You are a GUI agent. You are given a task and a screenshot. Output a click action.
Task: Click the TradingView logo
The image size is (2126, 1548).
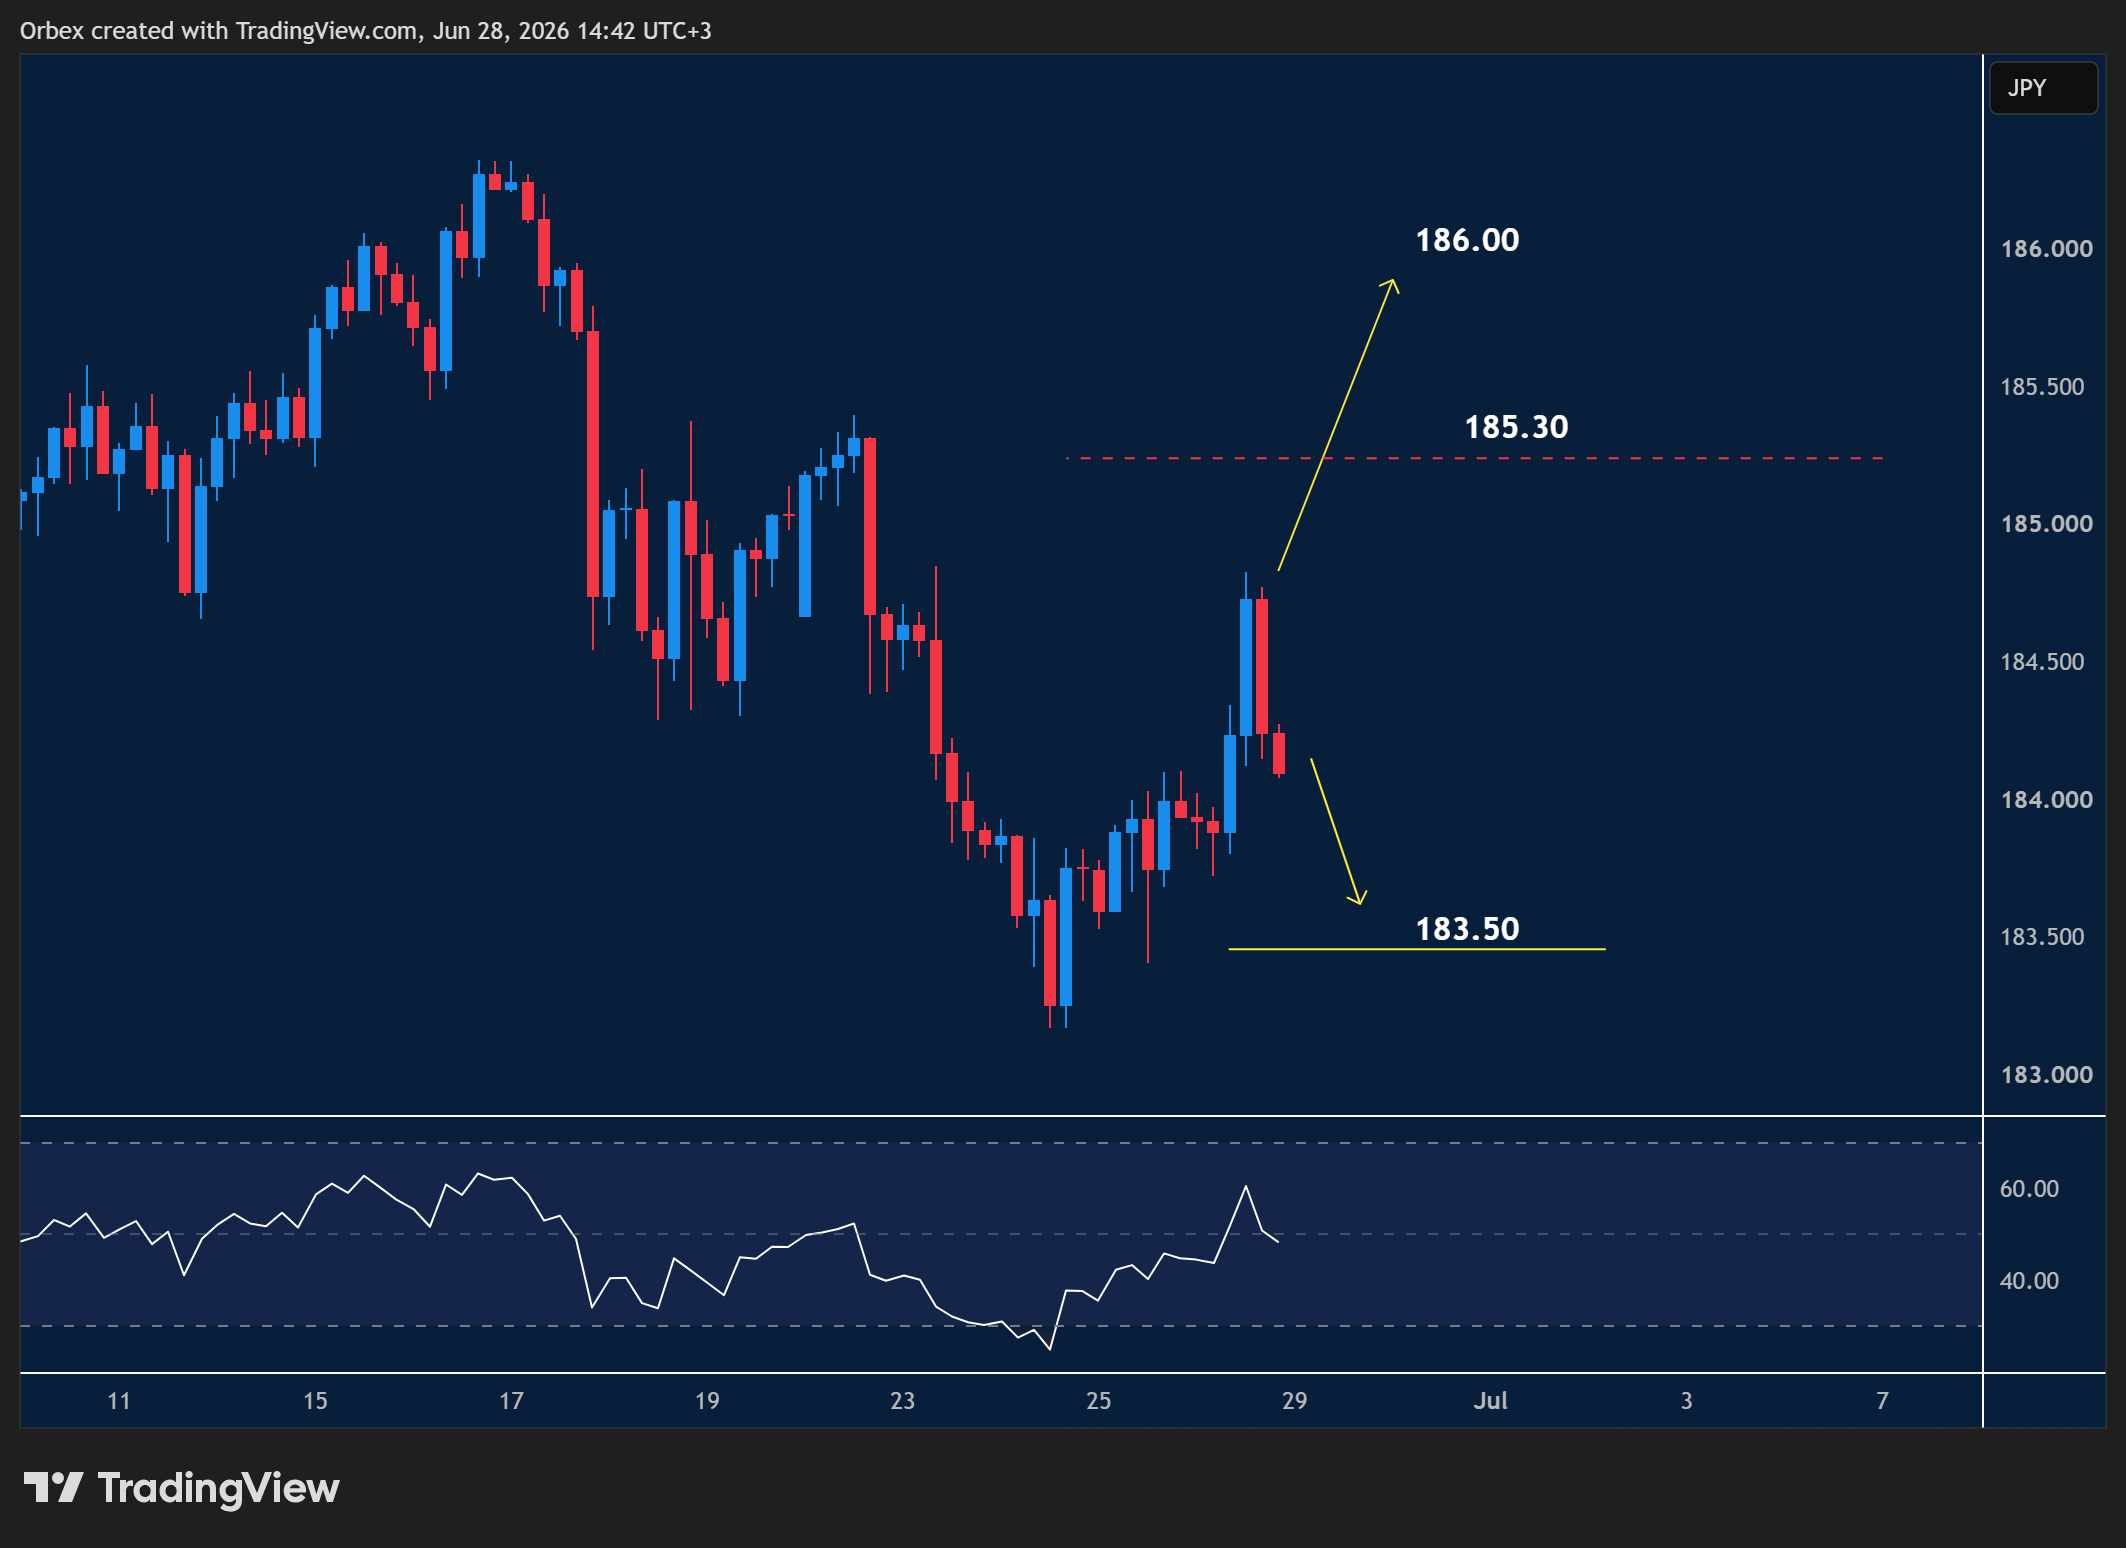[x=181, y=1488]
